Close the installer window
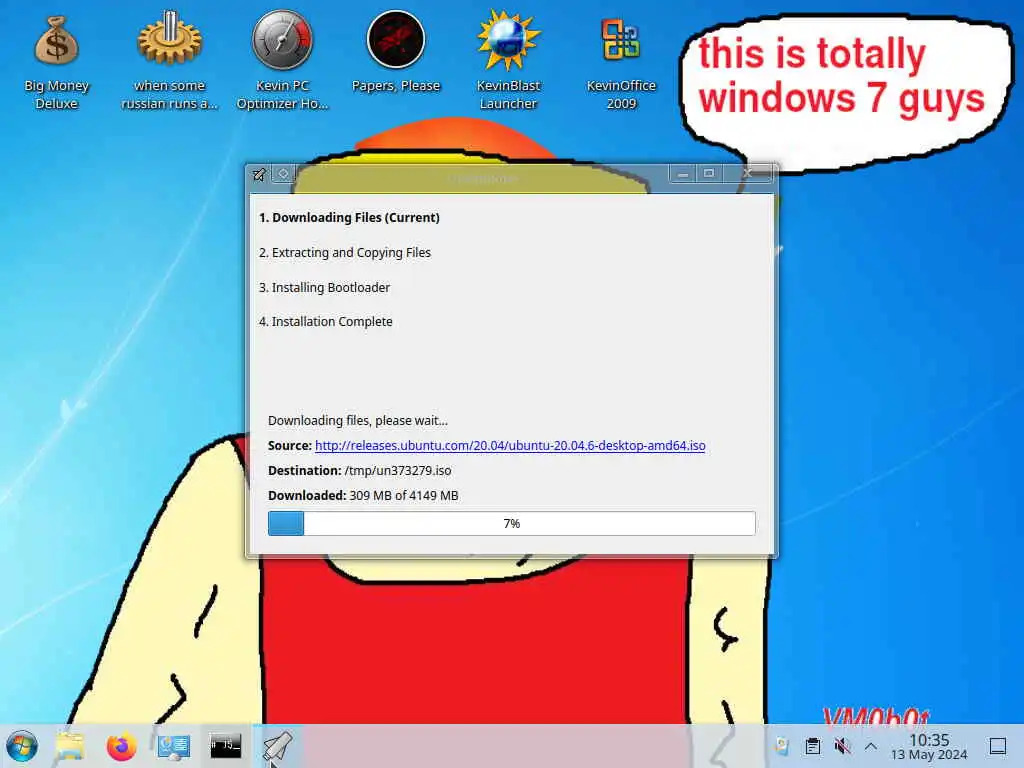This screenshot has width=1024, height=768. coord(748,173)
